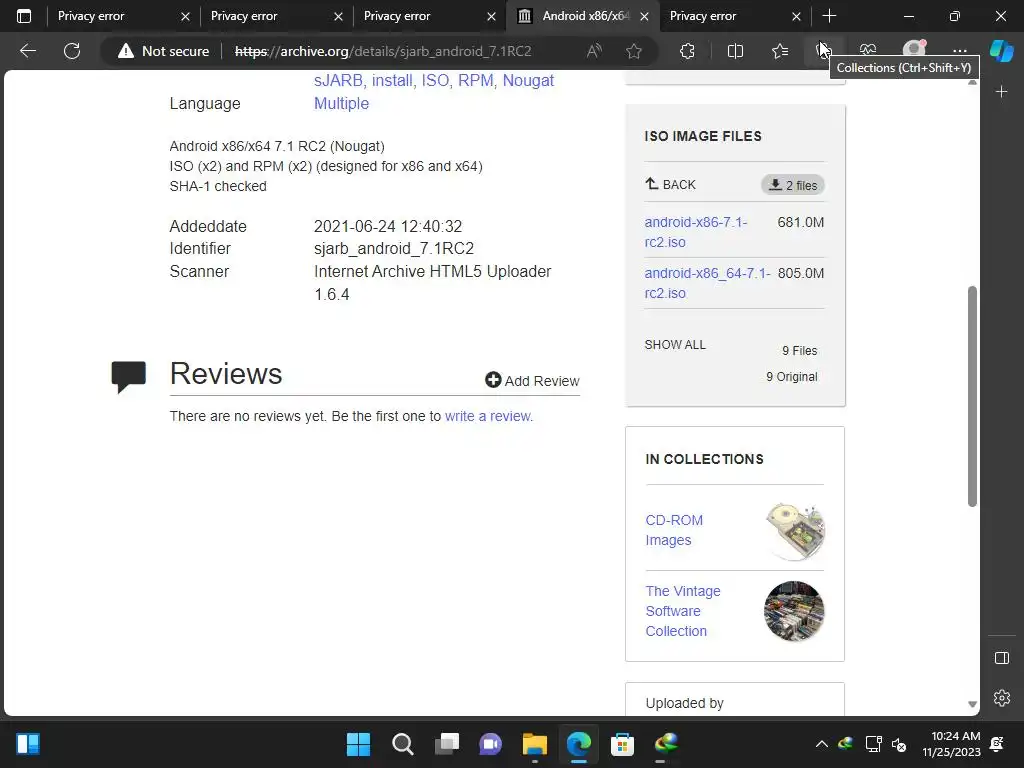
Task: Open Settings and more menu
Action: tap(959, 51)
